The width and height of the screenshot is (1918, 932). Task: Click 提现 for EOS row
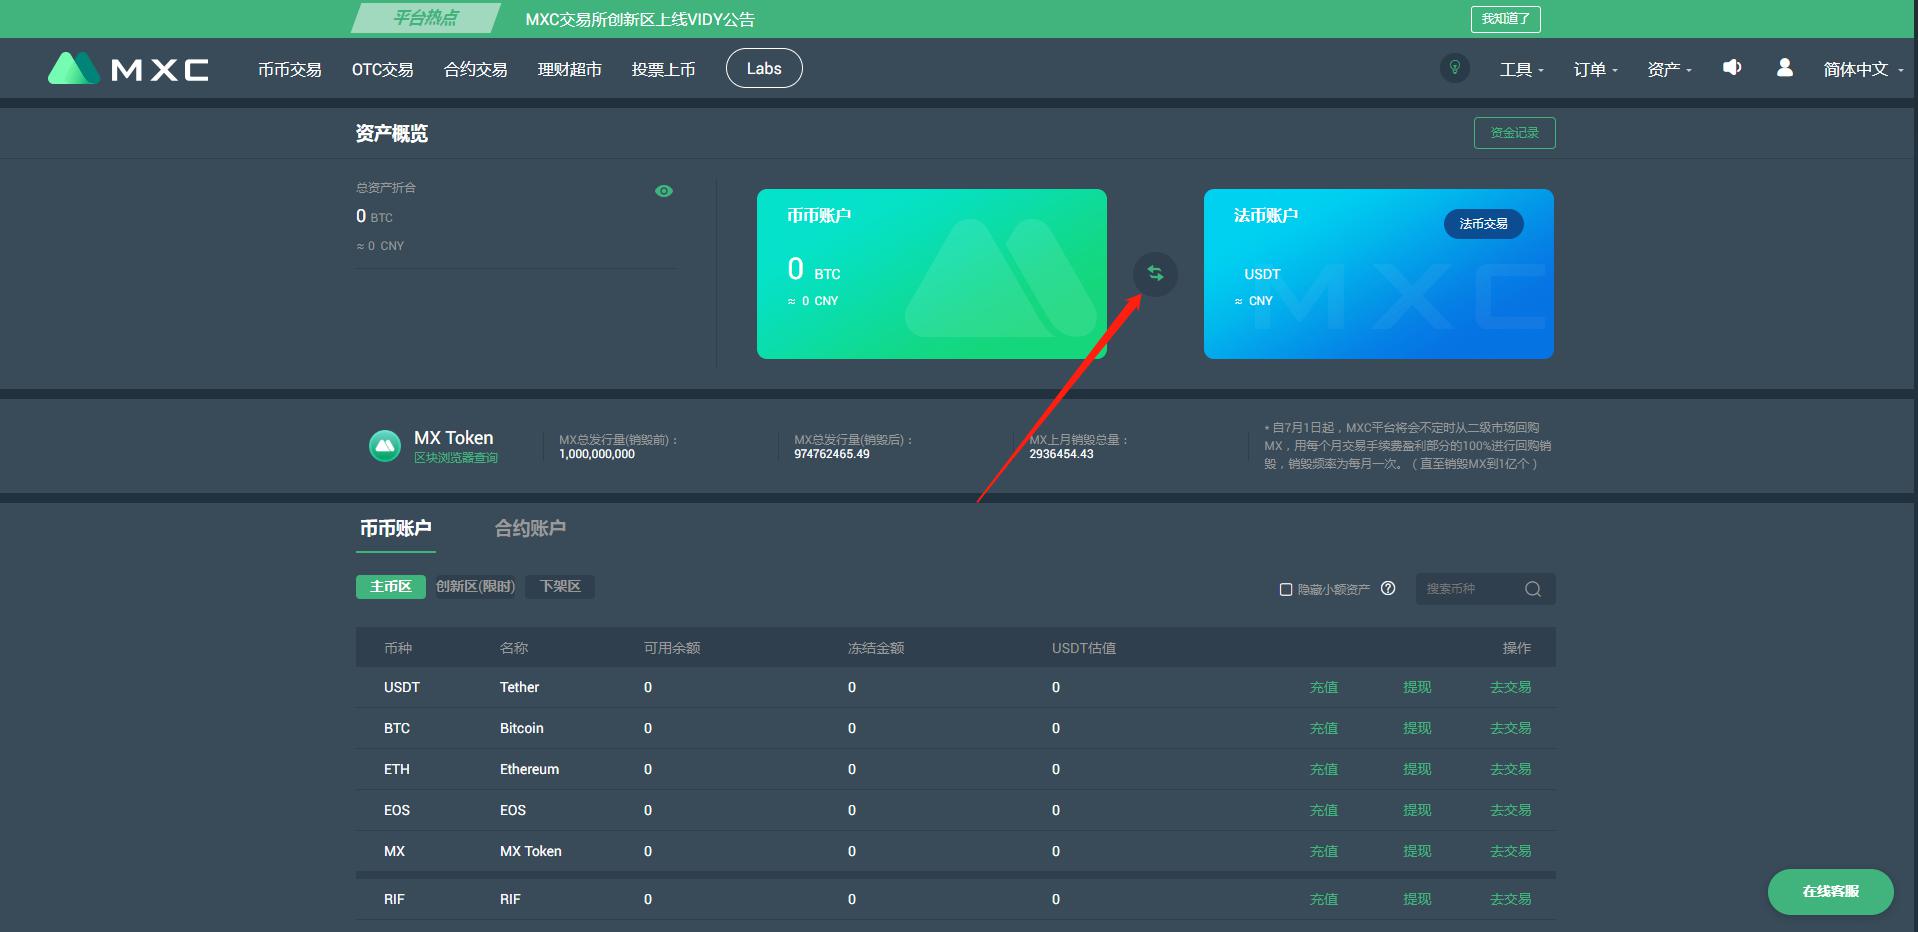tap(1417, 810)
